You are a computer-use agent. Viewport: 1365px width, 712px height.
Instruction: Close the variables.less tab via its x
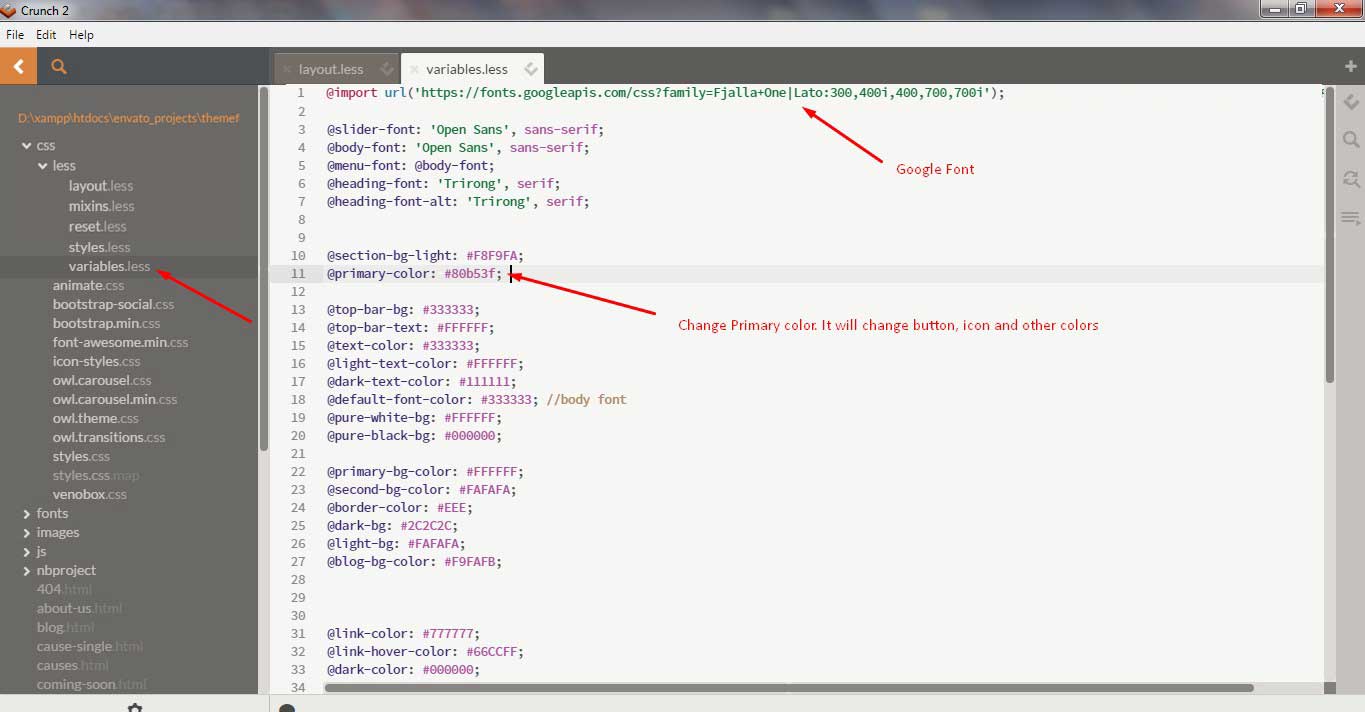point(413,70)
